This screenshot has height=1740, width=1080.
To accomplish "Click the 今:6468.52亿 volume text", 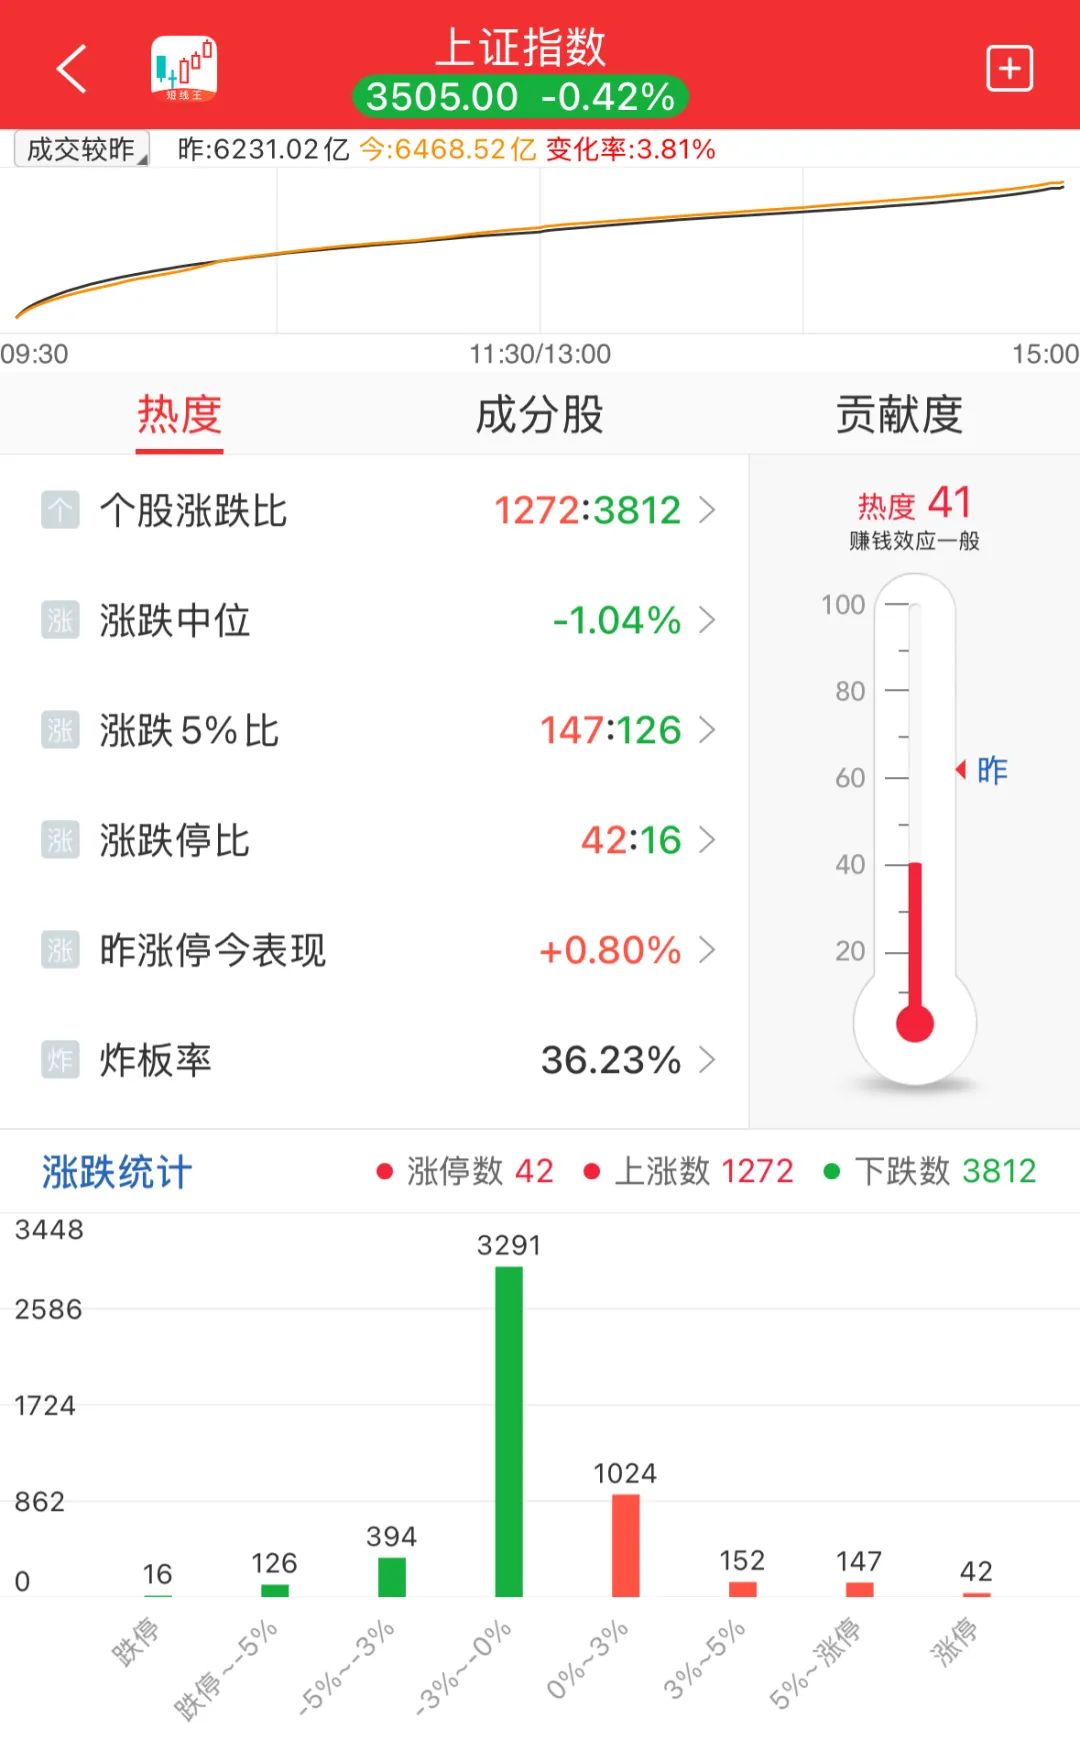I will [448, 150].
